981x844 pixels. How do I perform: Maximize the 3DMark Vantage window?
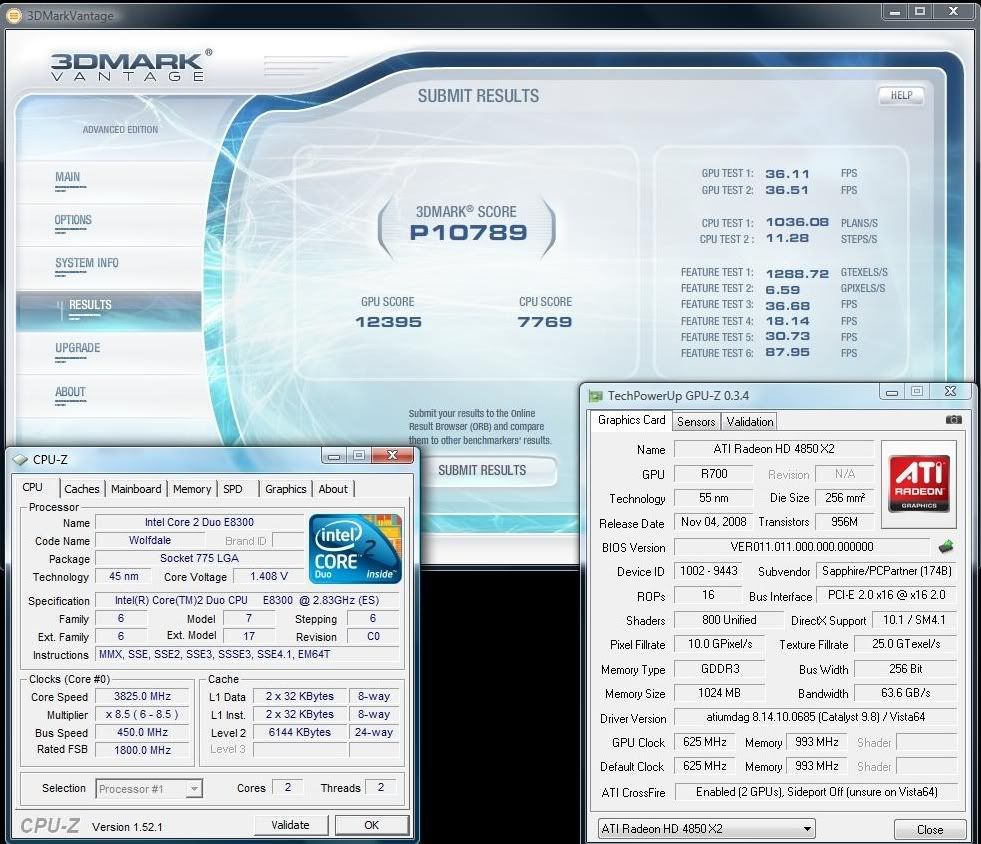click(919, 11)
